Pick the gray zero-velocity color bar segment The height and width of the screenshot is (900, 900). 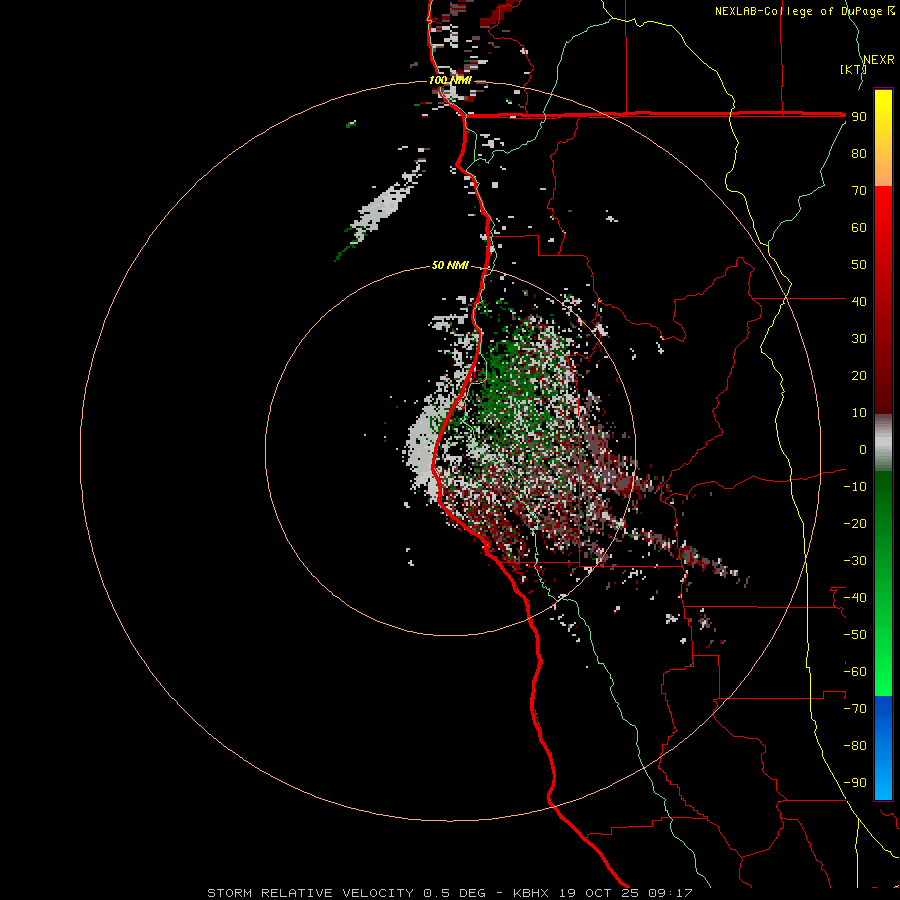click(883, 443)
